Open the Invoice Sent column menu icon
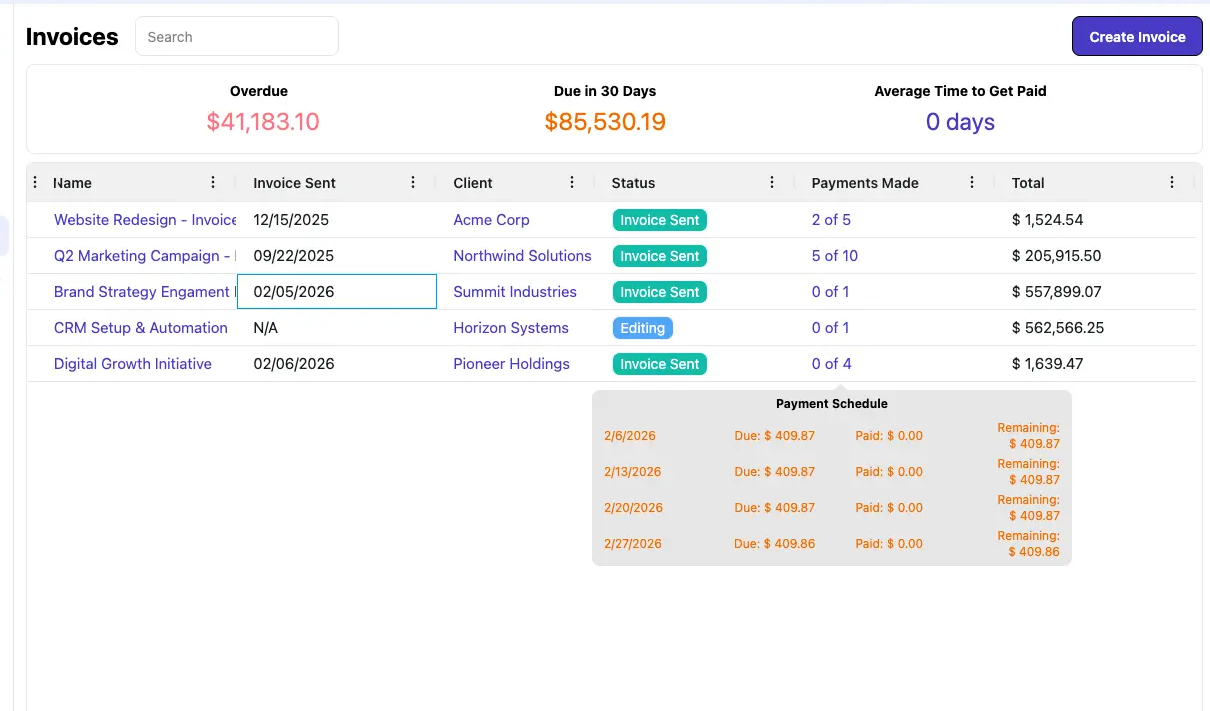 coord(413,182)
